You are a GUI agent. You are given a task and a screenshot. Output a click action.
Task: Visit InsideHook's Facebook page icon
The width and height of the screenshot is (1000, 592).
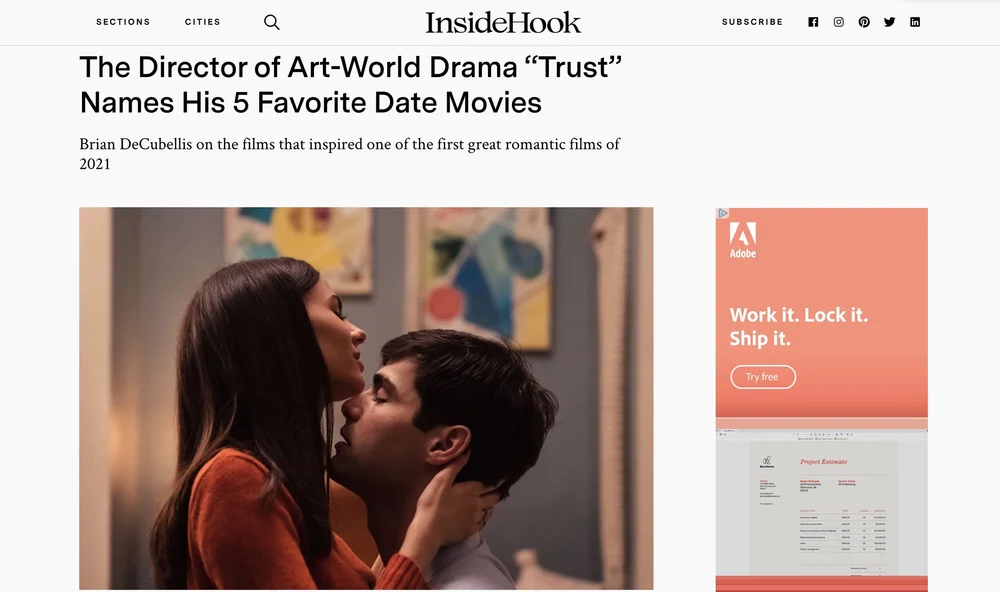tap(813, 22)
